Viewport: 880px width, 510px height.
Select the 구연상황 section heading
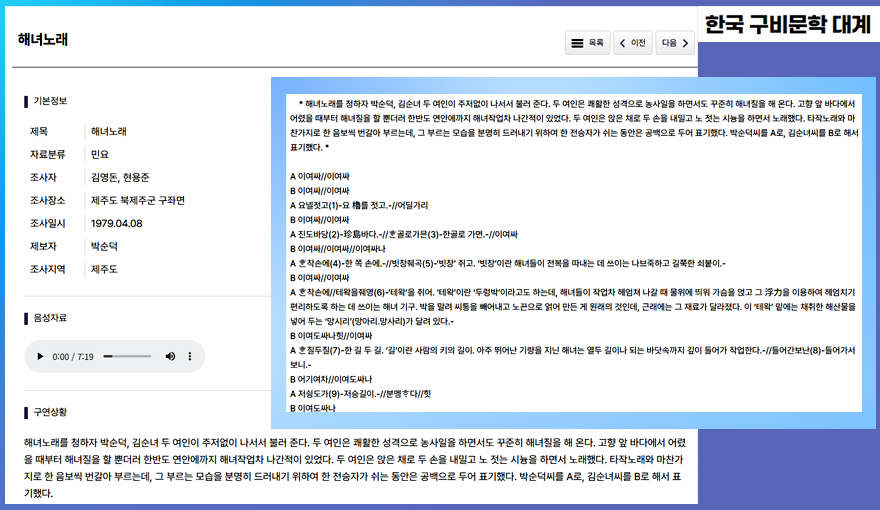(50, 412)
